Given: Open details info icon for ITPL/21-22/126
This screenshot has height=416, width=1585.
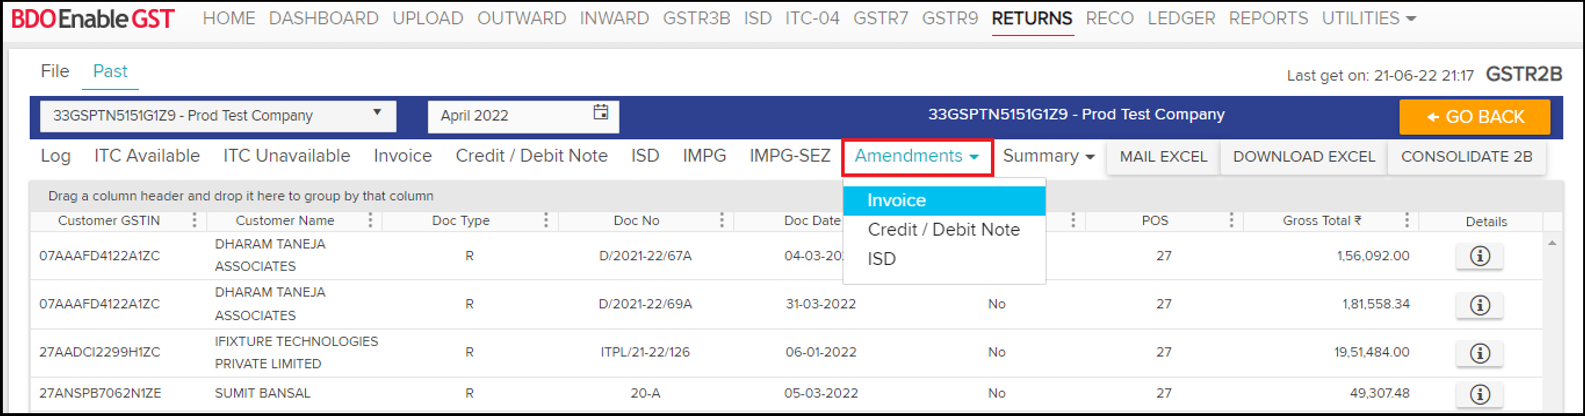Looking at the screenshot, I should point(1480,352).
